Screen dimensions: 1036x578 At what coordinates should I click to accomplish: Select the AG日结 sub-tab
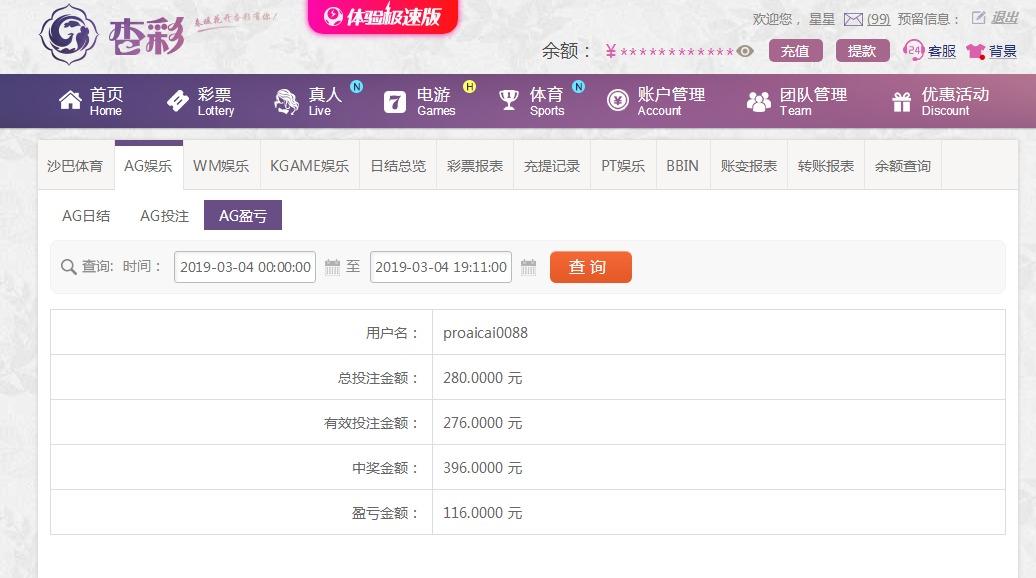pyautogui.click(x=86, y=215)
